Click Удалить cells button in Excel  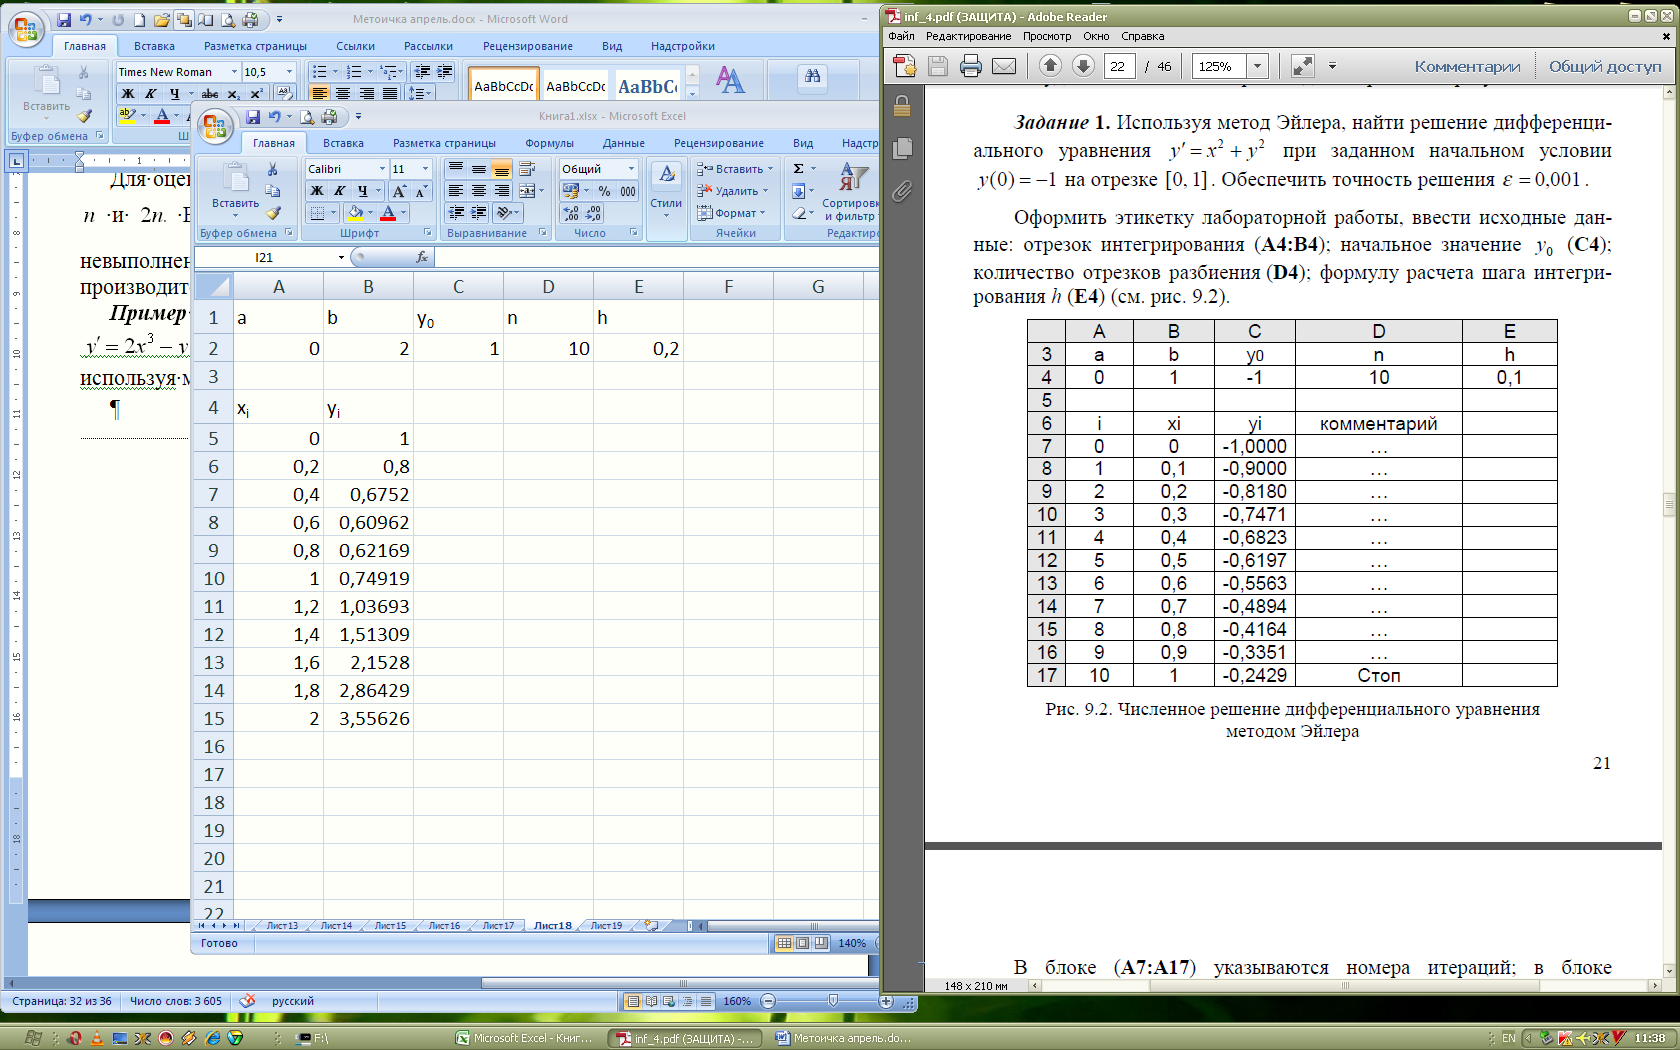(733, 191)
